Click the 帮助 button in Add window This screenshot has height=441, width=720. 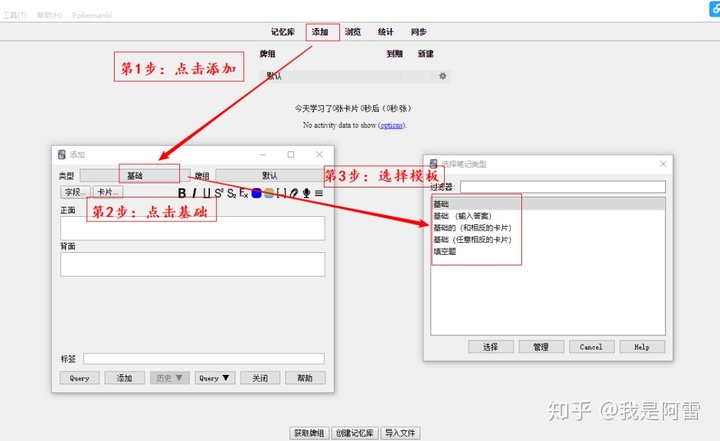(x=305, y=378)
